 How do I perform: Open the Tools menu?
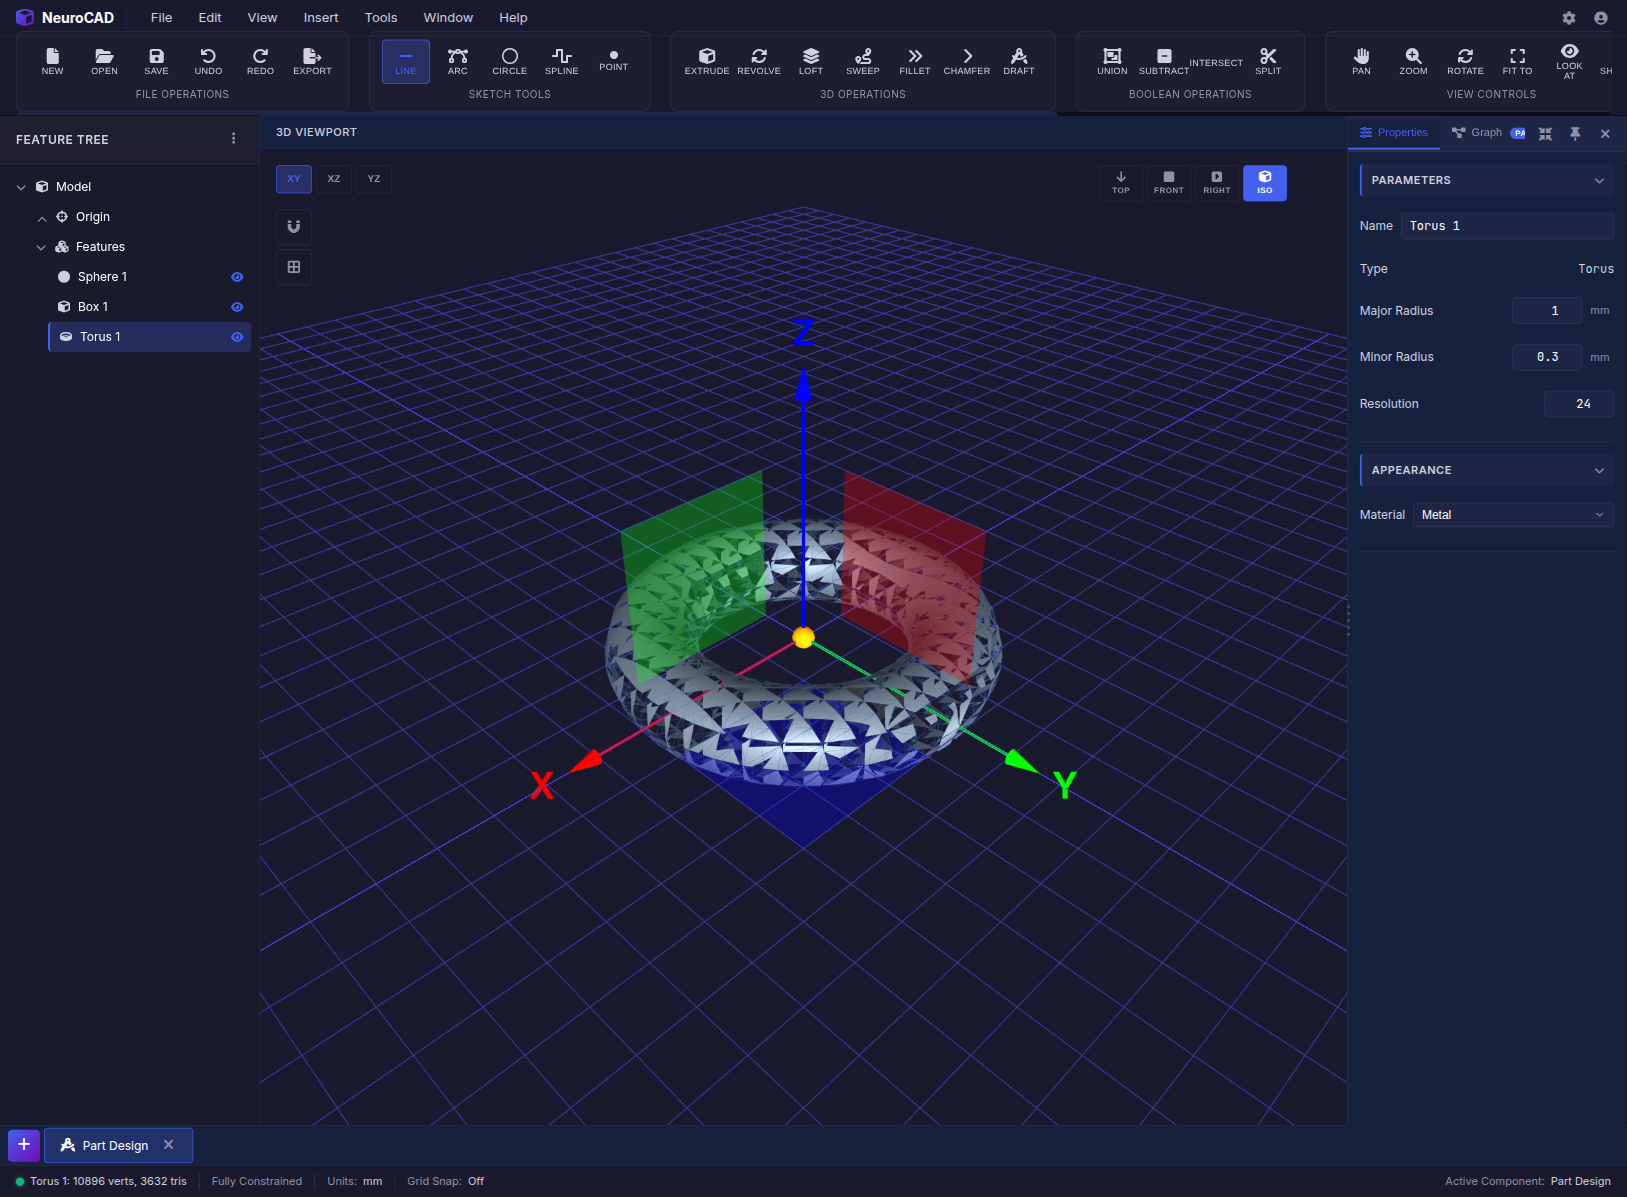pos(380,17)
